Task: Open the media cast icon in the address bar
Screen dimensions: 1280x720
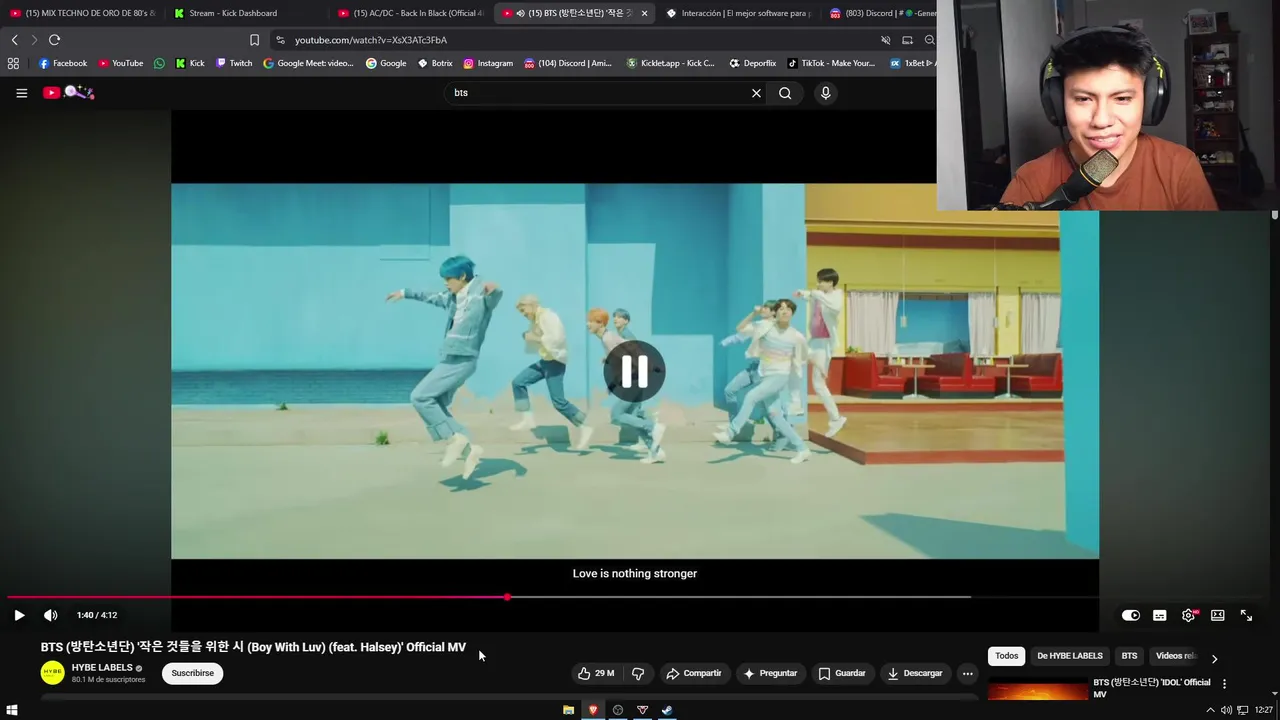Action: [x=907, y=40]
